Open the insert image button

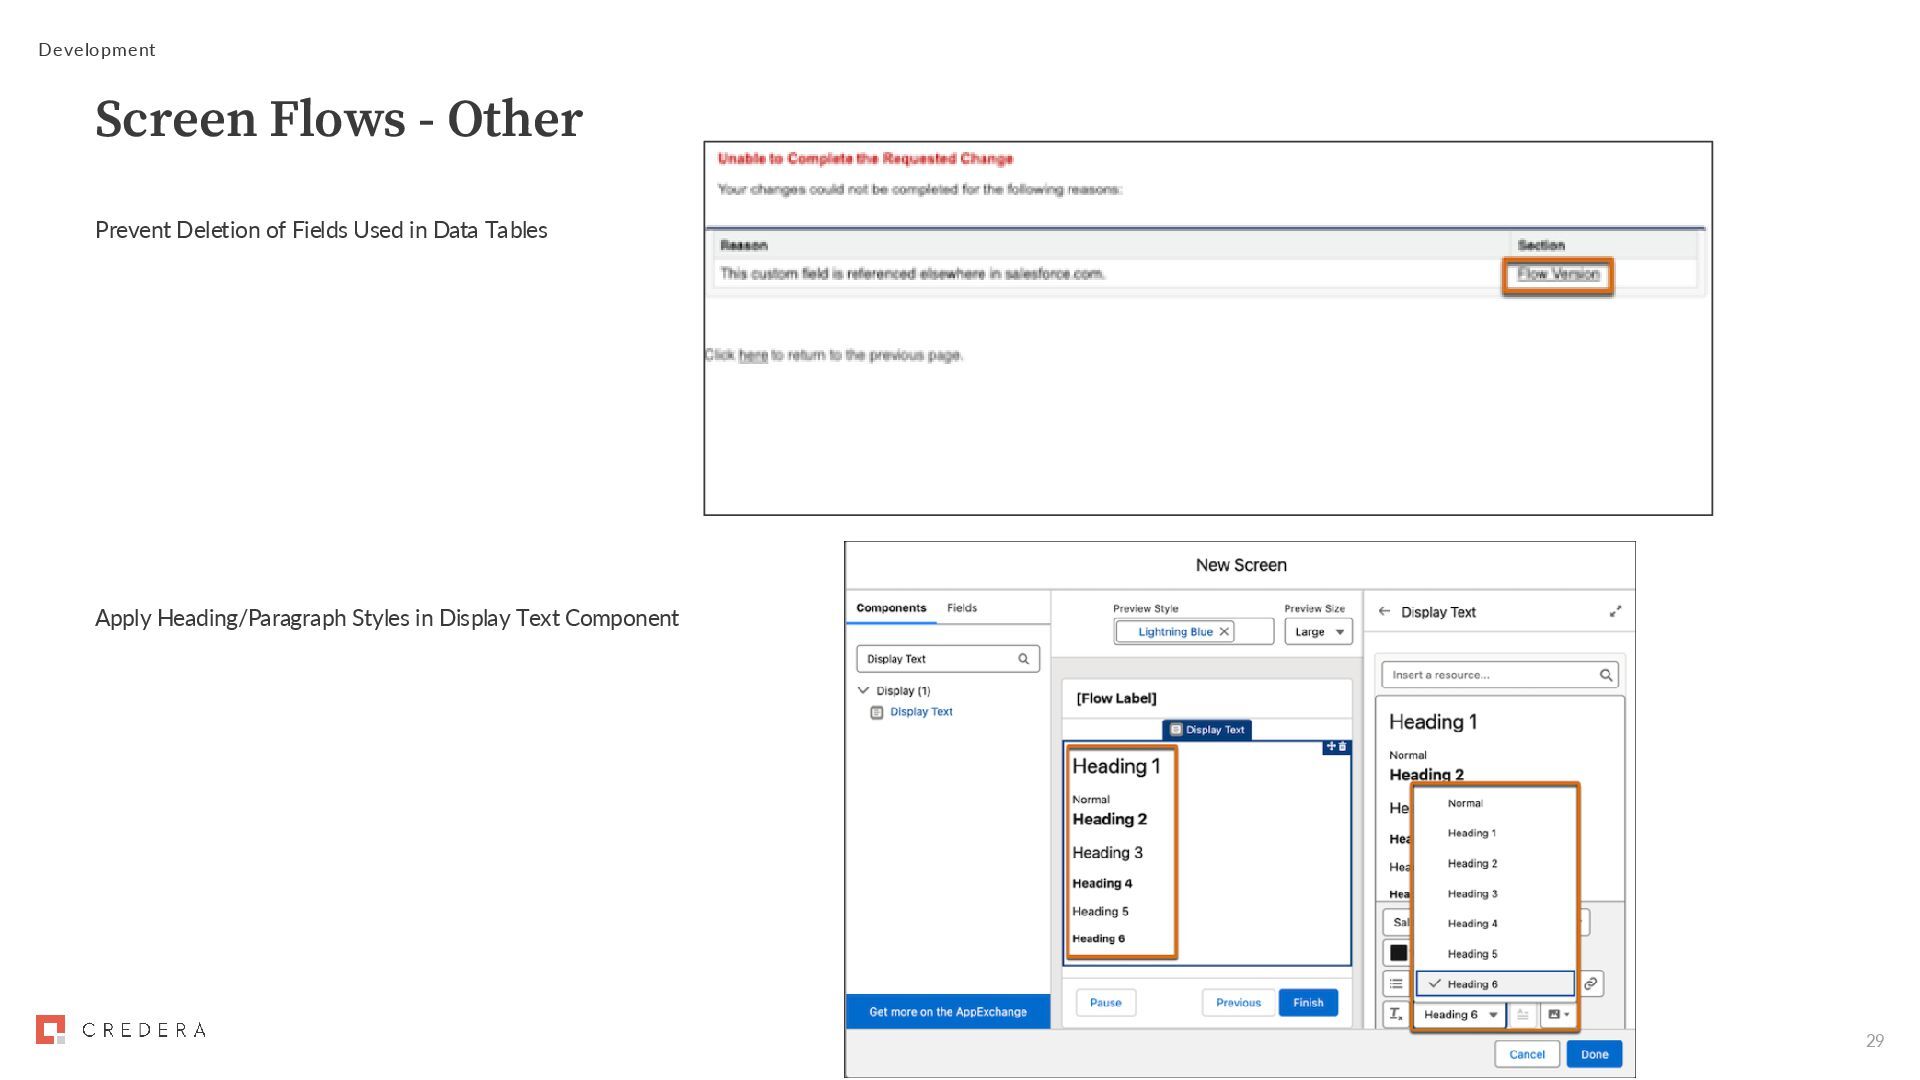coord(1558,1014)
